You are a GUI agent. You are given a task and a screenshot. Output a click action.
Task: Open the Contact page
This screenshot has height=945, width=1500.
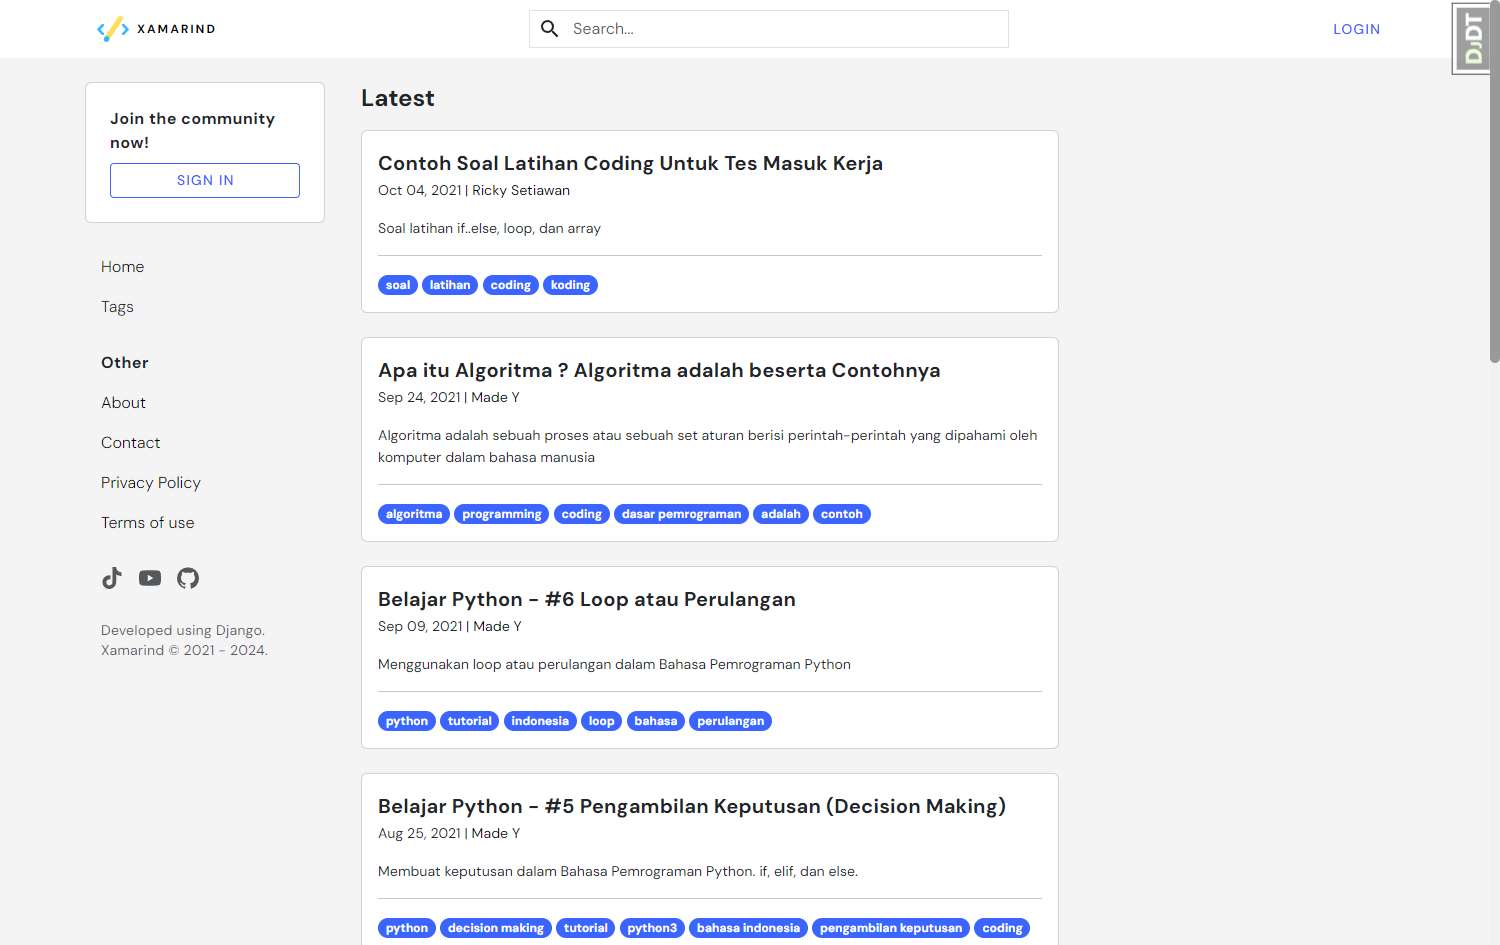(131, 443)
